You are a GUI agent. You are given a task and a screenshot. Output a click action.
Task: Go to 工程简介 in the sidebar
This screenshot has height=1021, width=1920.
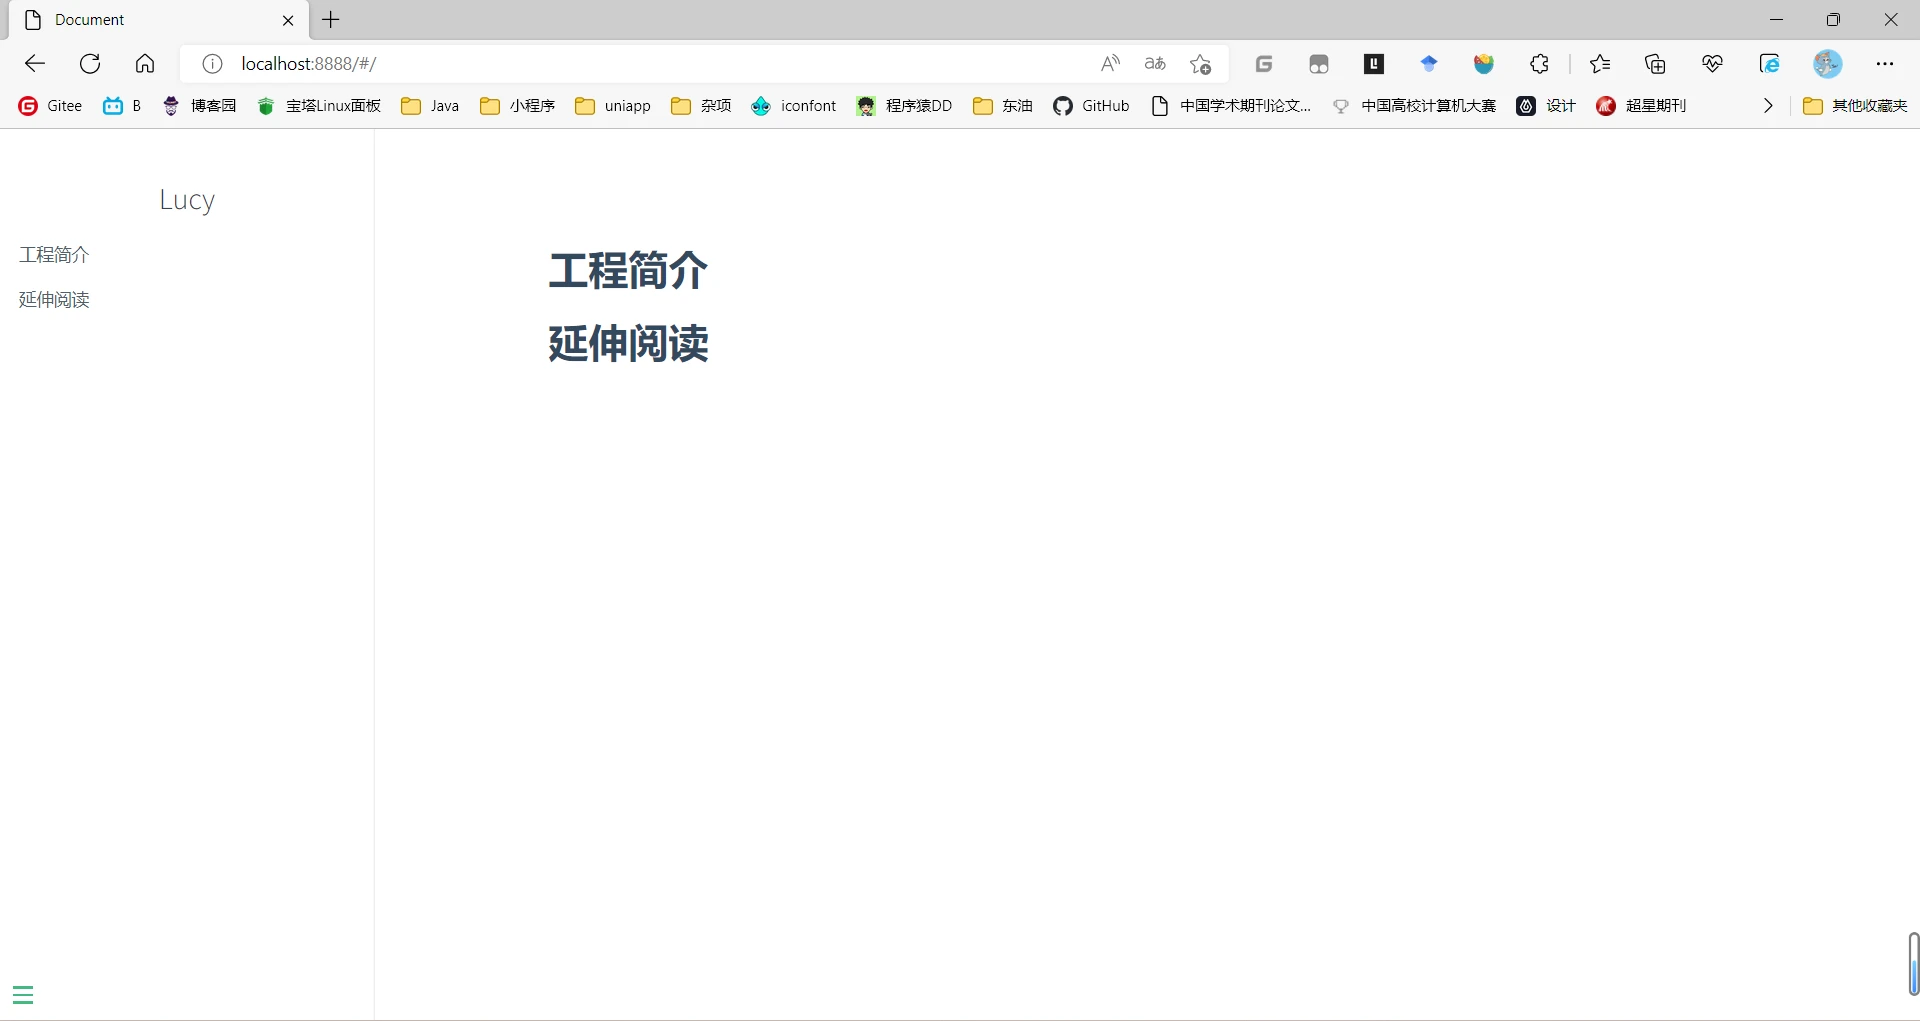point(54,255)
